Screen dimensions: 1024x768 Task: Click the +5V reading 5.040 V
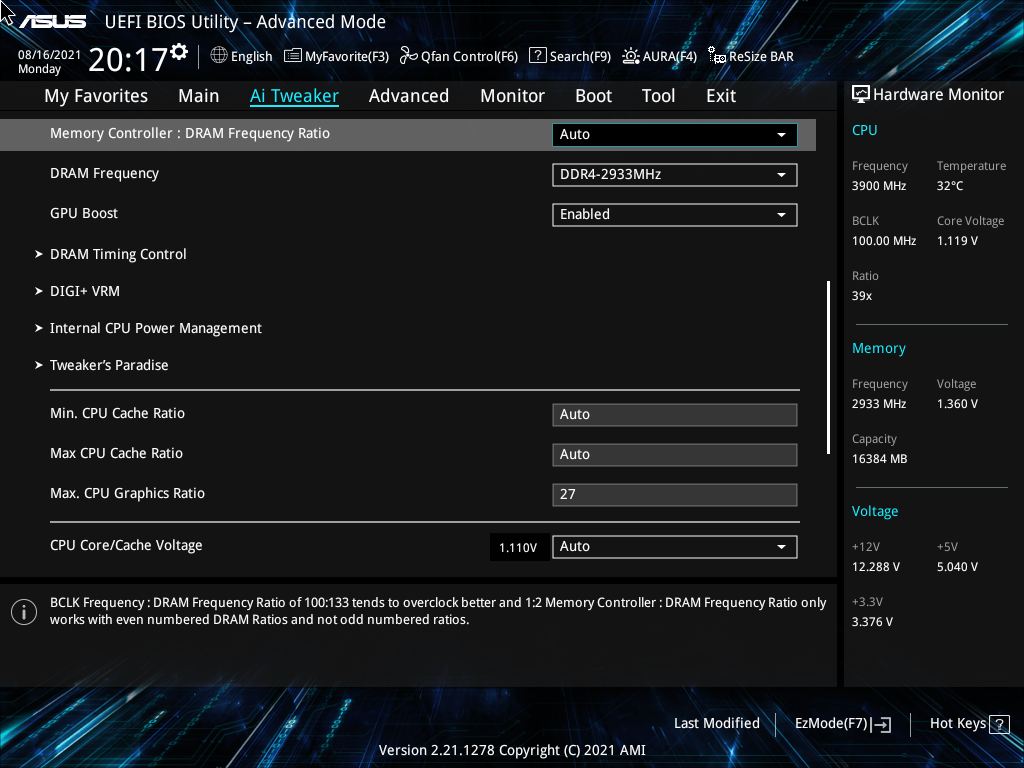(x=957, y=566)
